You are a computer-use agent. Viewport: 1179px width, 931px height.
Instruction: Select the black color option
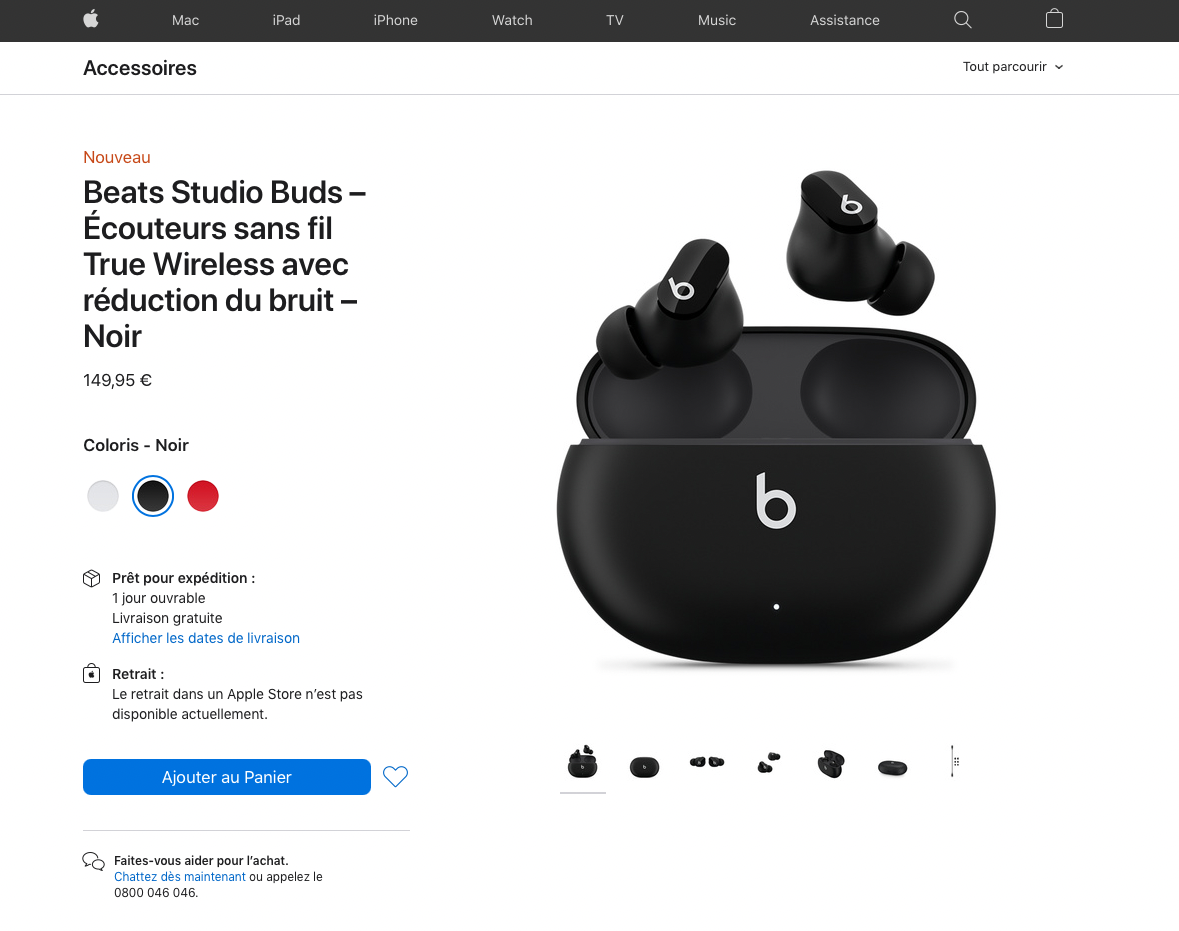[153, 496]
